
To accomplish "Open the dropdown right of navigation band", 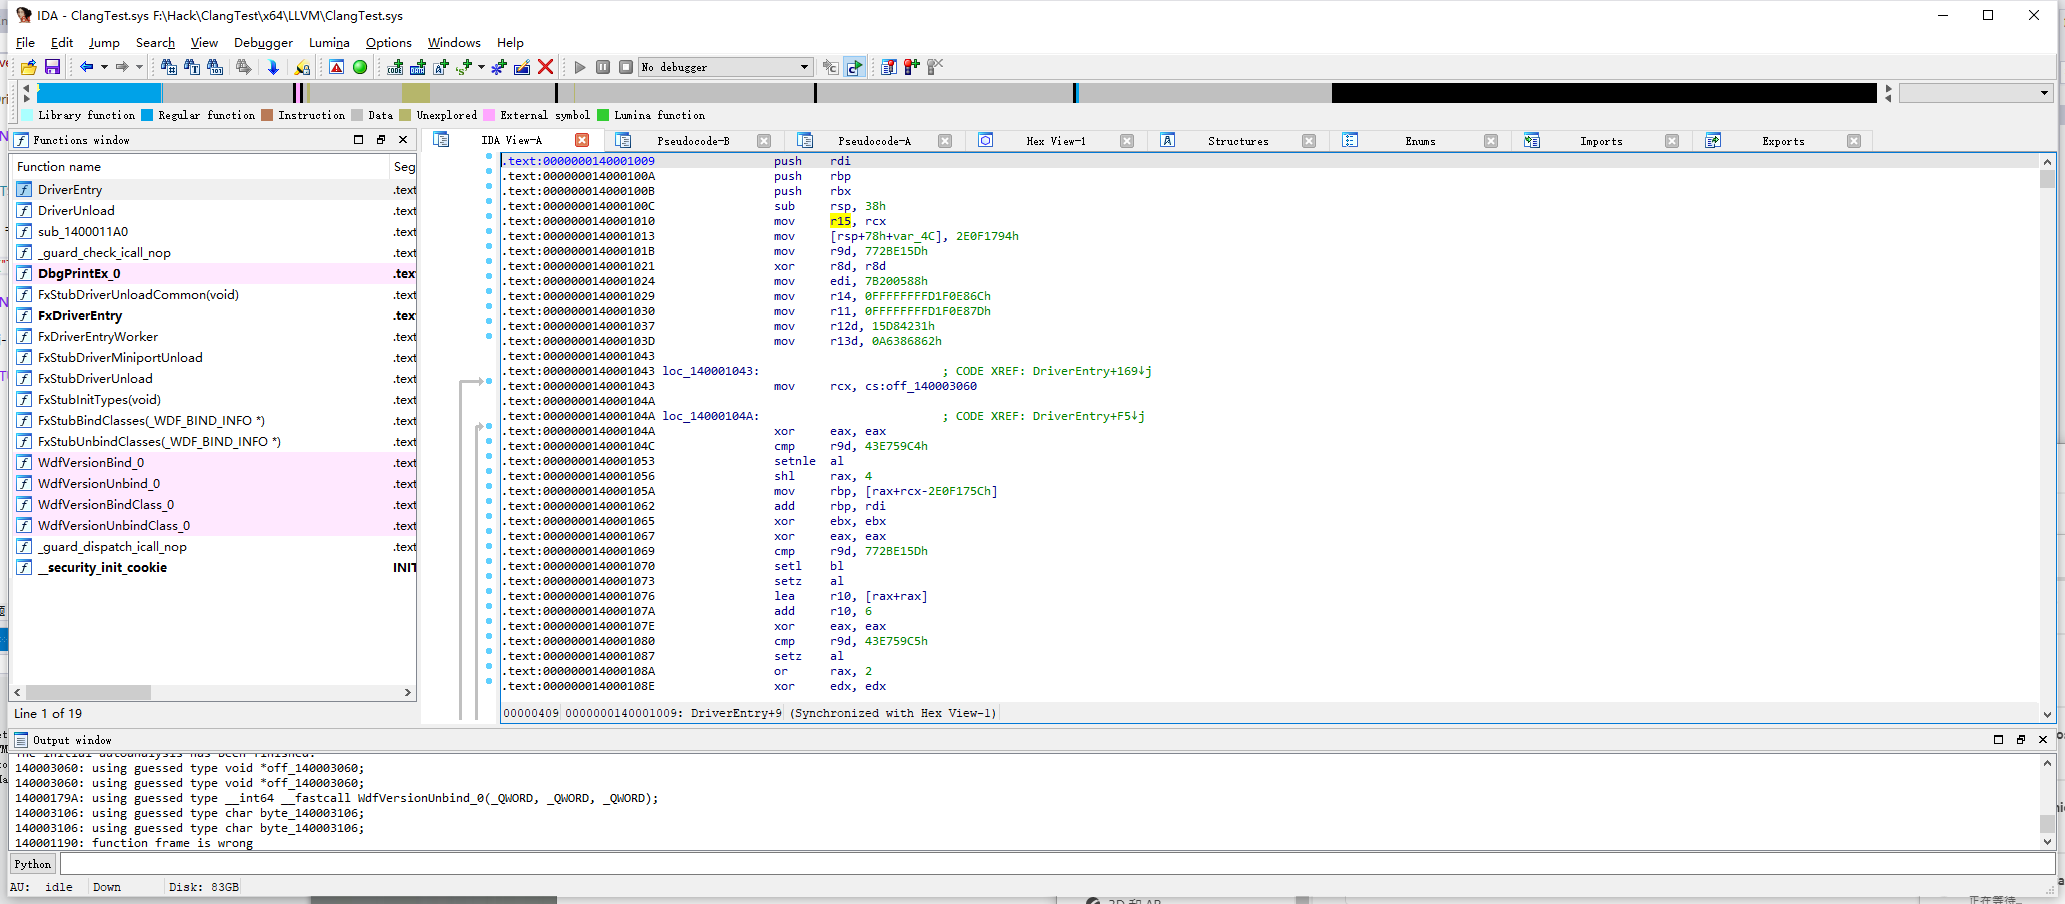I will (x=2044, y=93).
